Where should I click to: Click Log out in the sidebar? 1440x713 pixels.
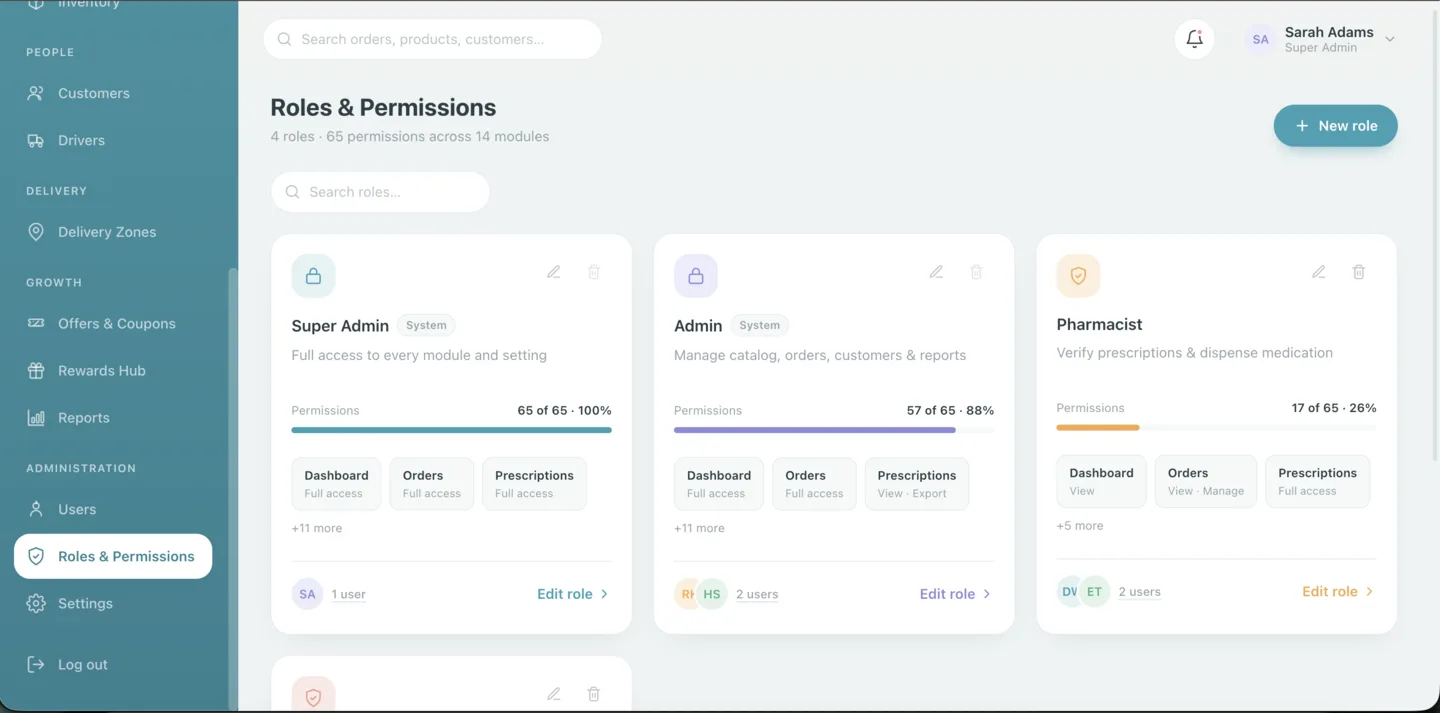pos(113,665)
